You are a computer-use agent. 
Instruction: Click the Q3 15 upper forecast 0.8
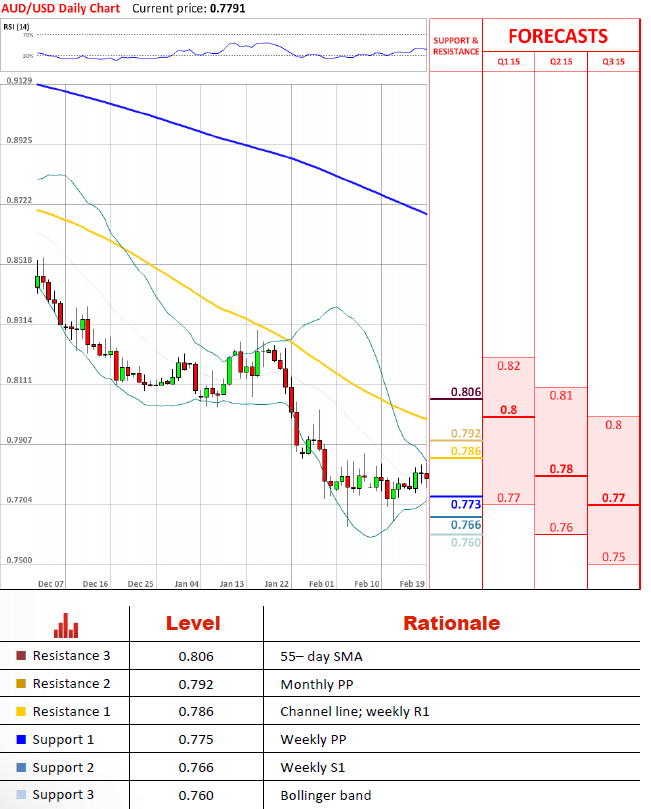613,425
